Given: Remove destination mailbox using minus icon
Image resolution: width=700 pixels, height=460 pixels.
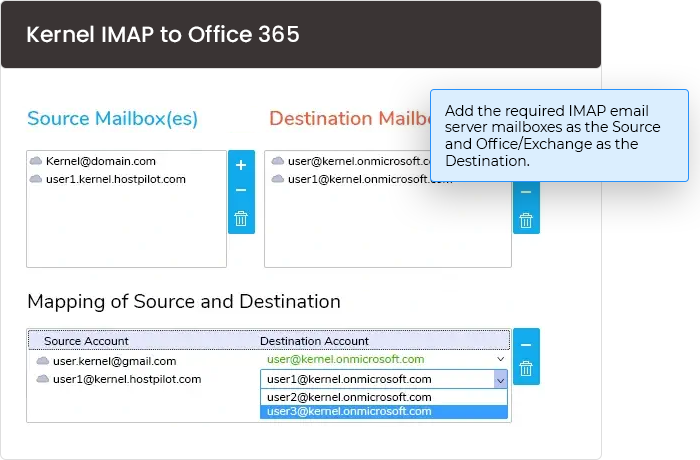Looking at the screenshot, I should (526, 192).
